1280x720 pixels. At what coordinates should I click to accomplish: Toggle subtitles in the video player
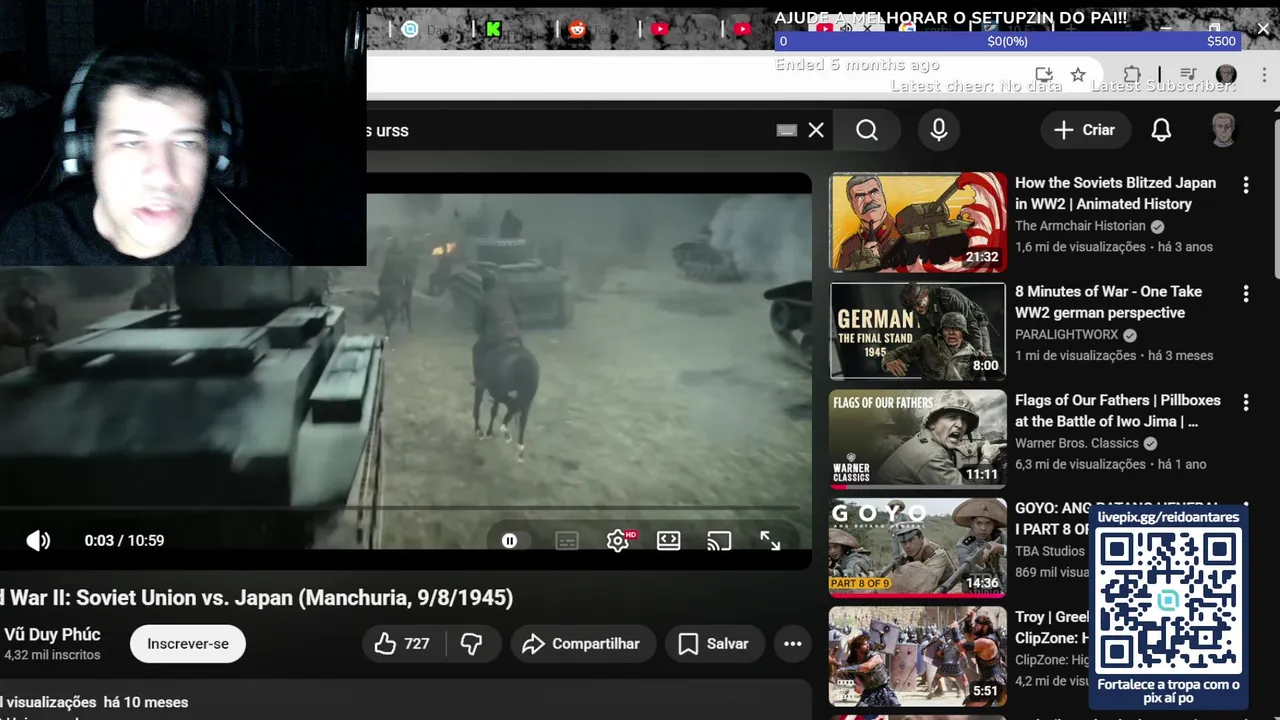567,541
